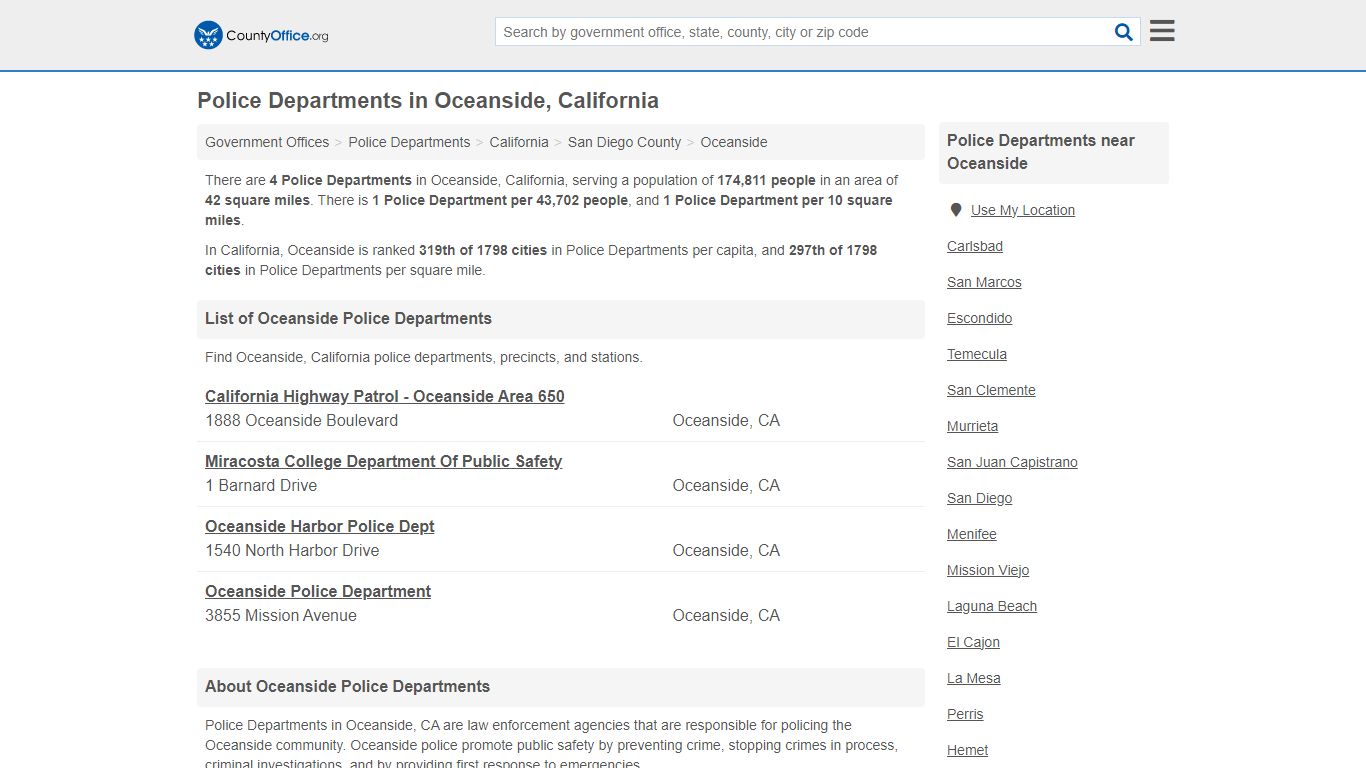Go to Murrieta police departments
Image resolution: width=1366 pixels, height=768 pixels.
tap(973, 426)
